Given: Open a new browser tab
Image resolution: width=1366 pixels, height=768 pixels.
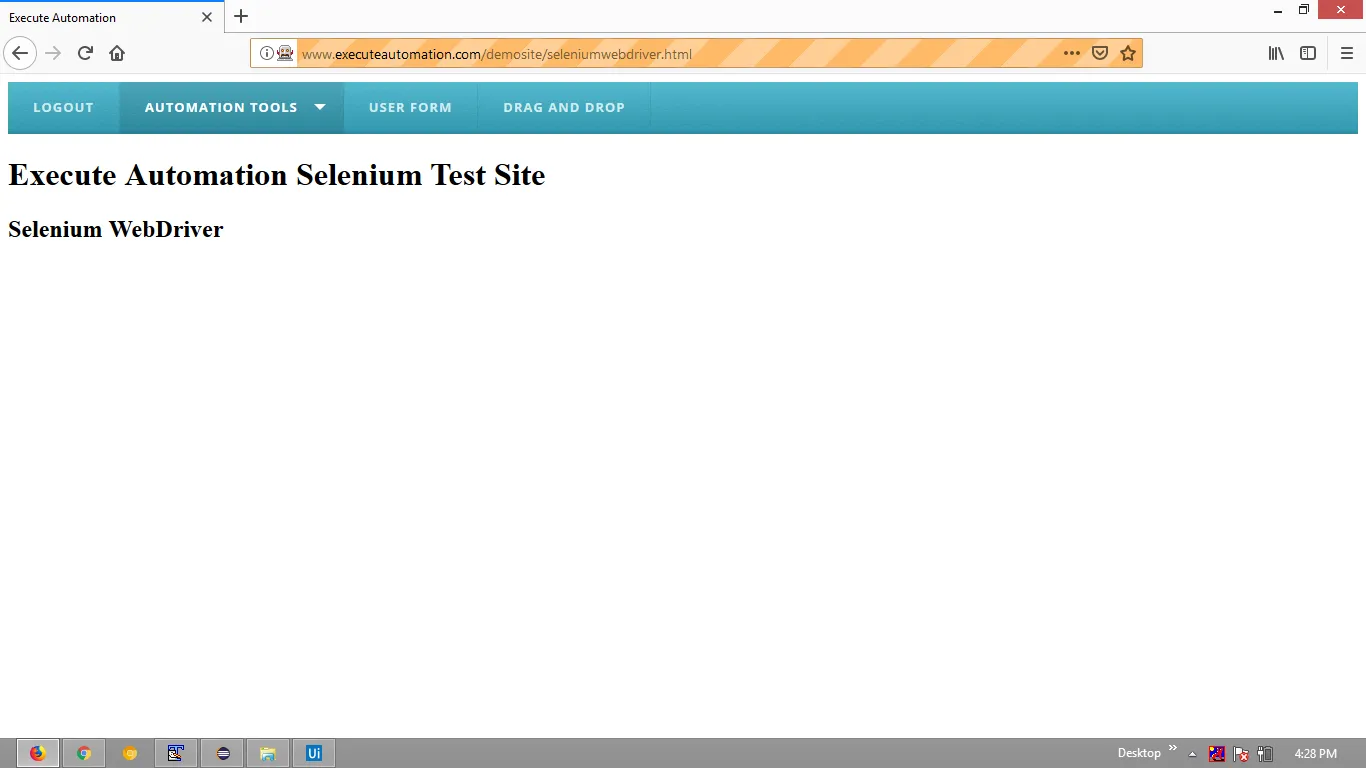Looking at the screenshot, I should [x=241, y=16].
